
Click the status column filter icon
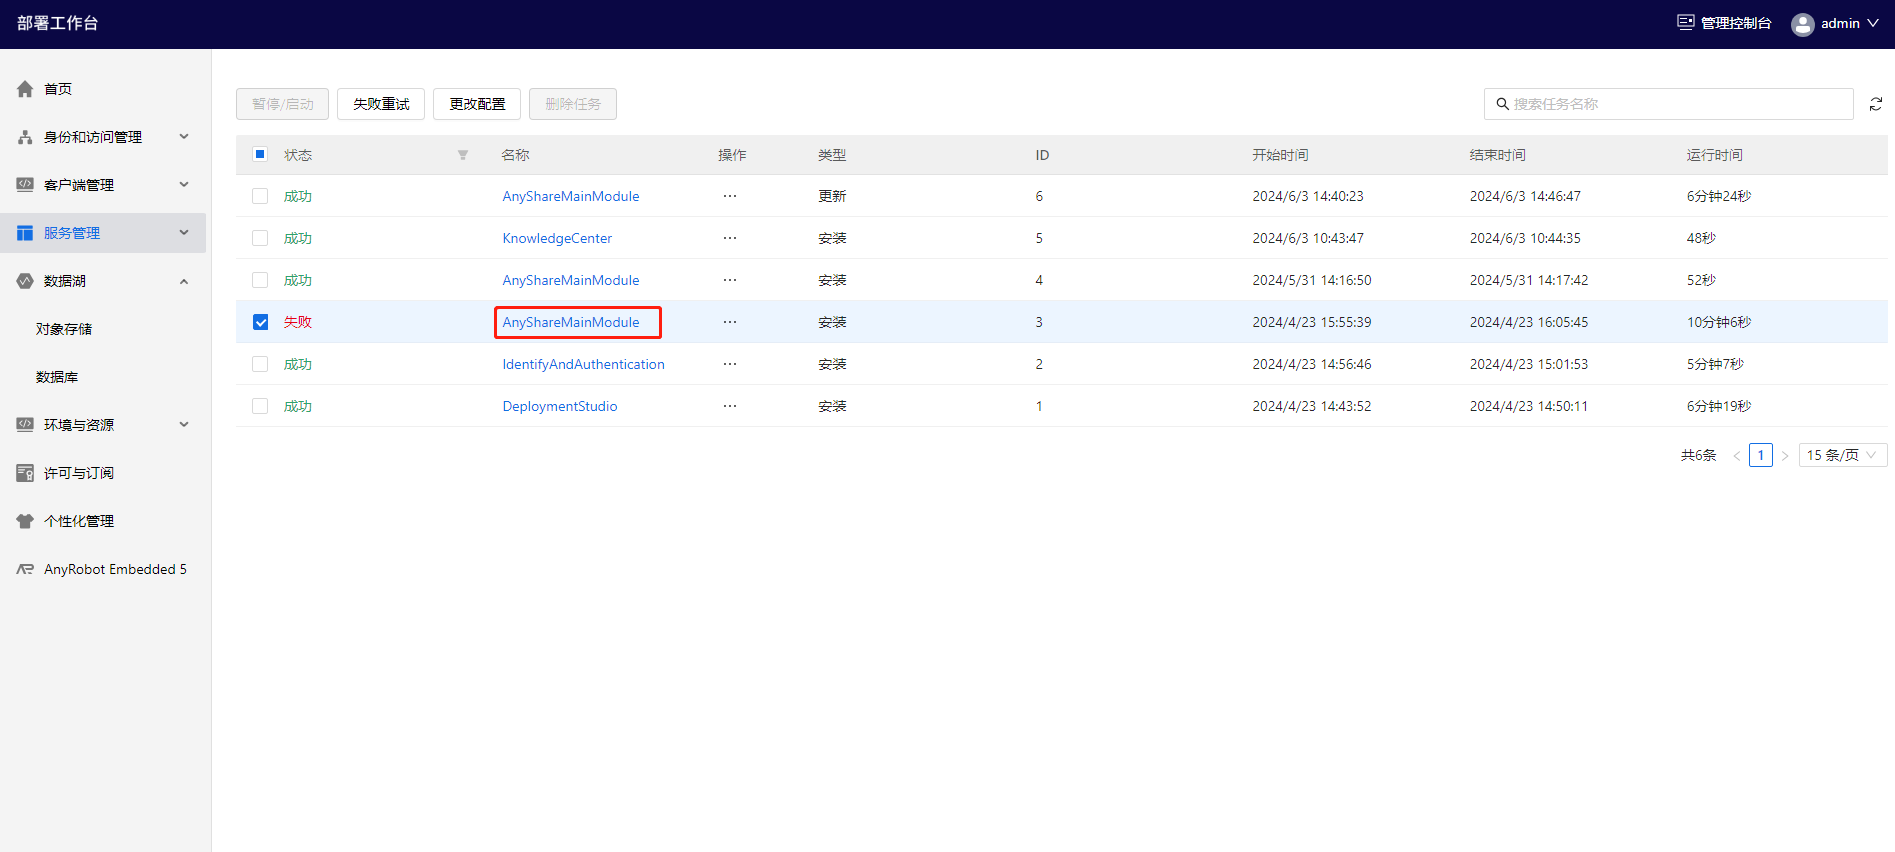coord(463,155)
